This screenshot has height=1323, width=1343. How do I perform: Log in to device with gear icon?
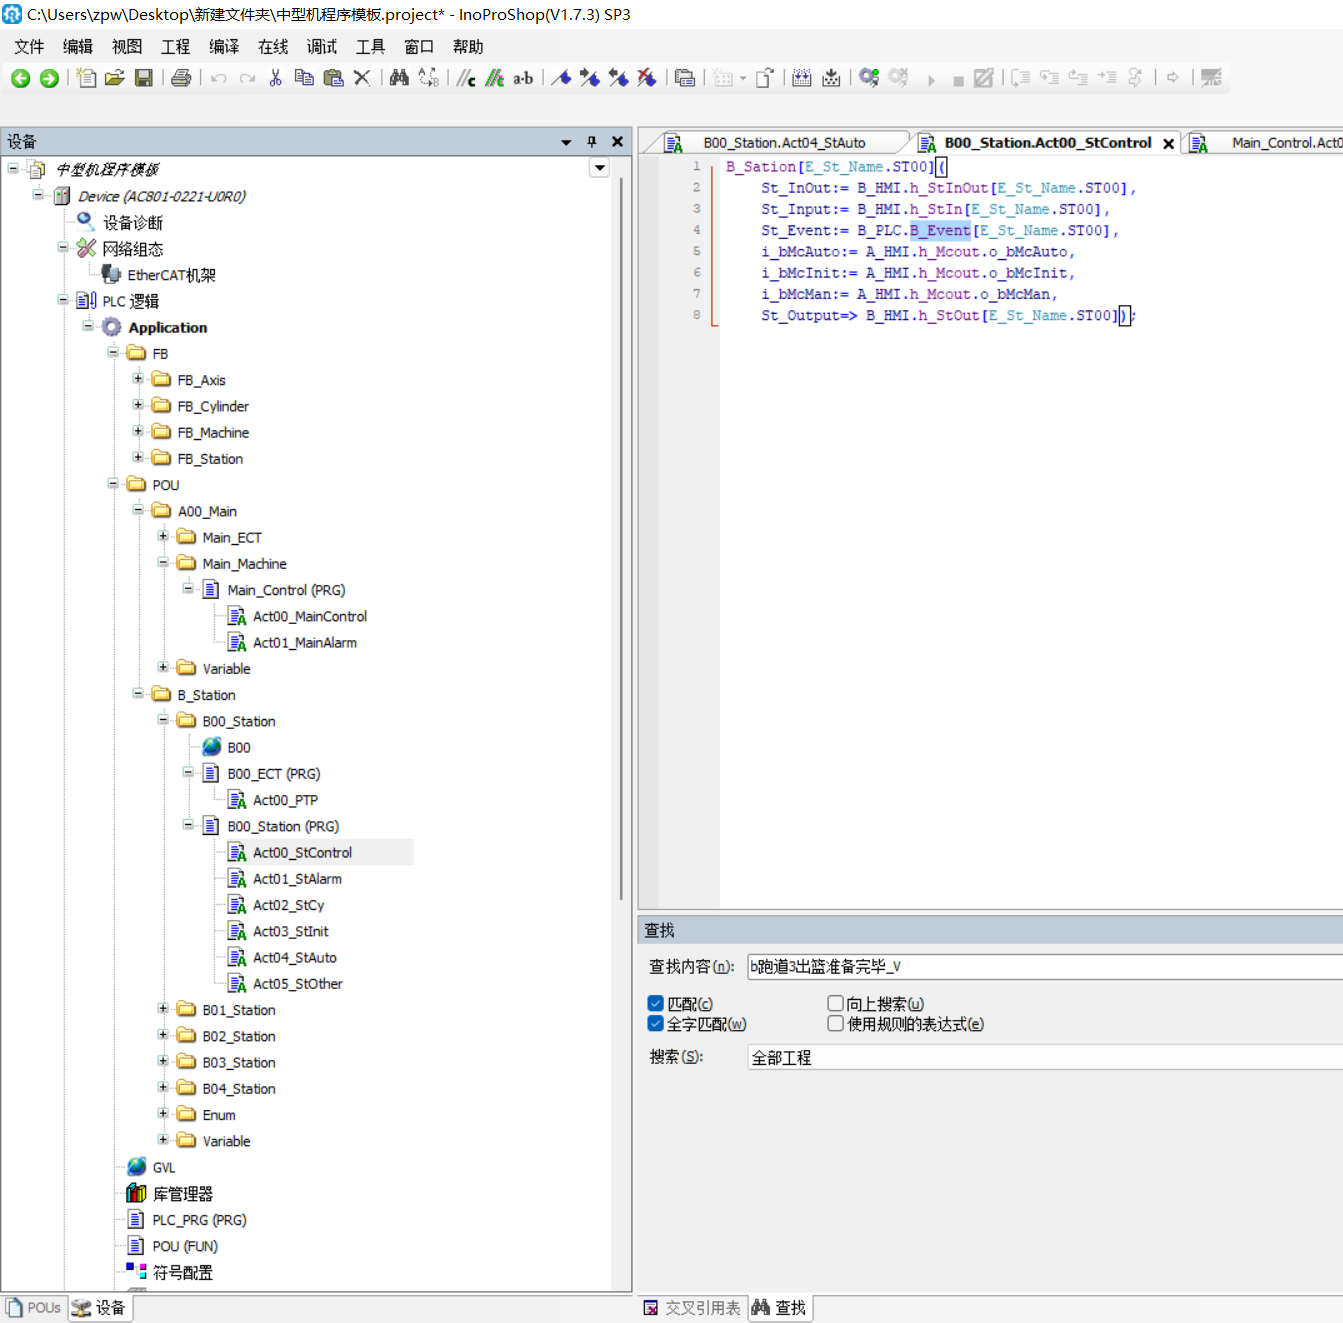pyautogui.click(x=869, y=78)
